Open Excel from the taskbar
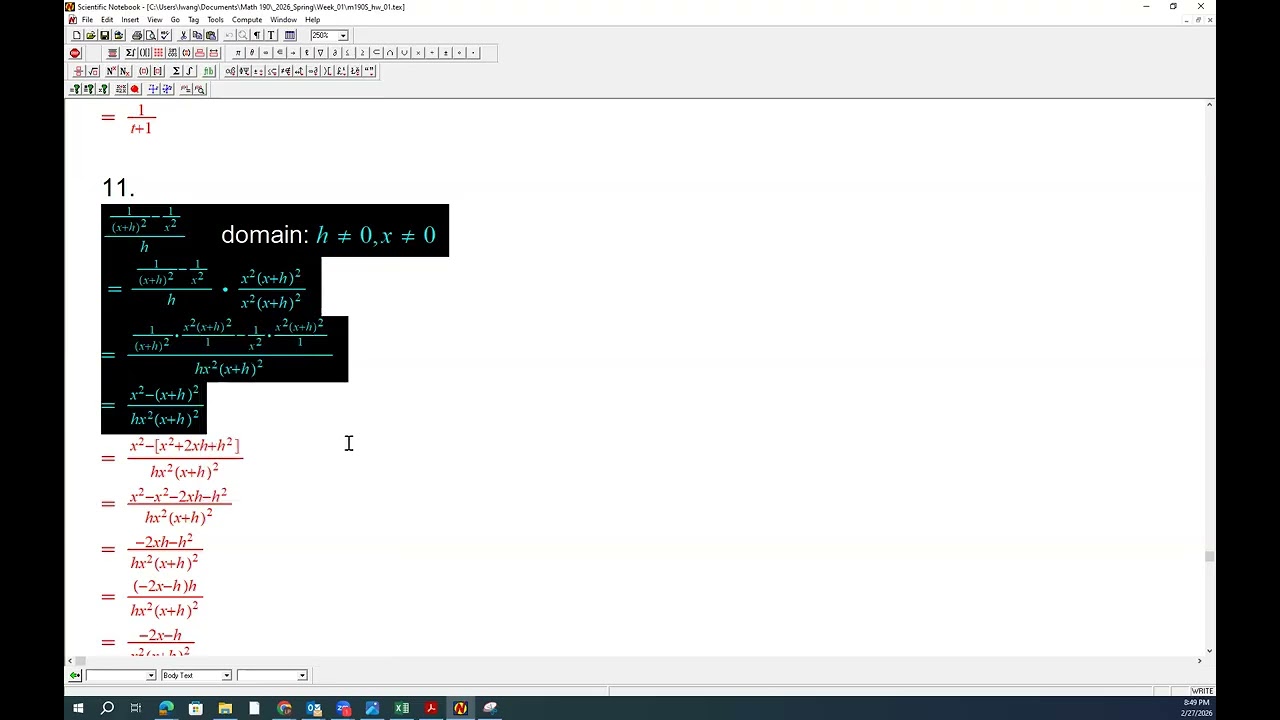Viewport: 1280px width, 720px height. point(401,708)
